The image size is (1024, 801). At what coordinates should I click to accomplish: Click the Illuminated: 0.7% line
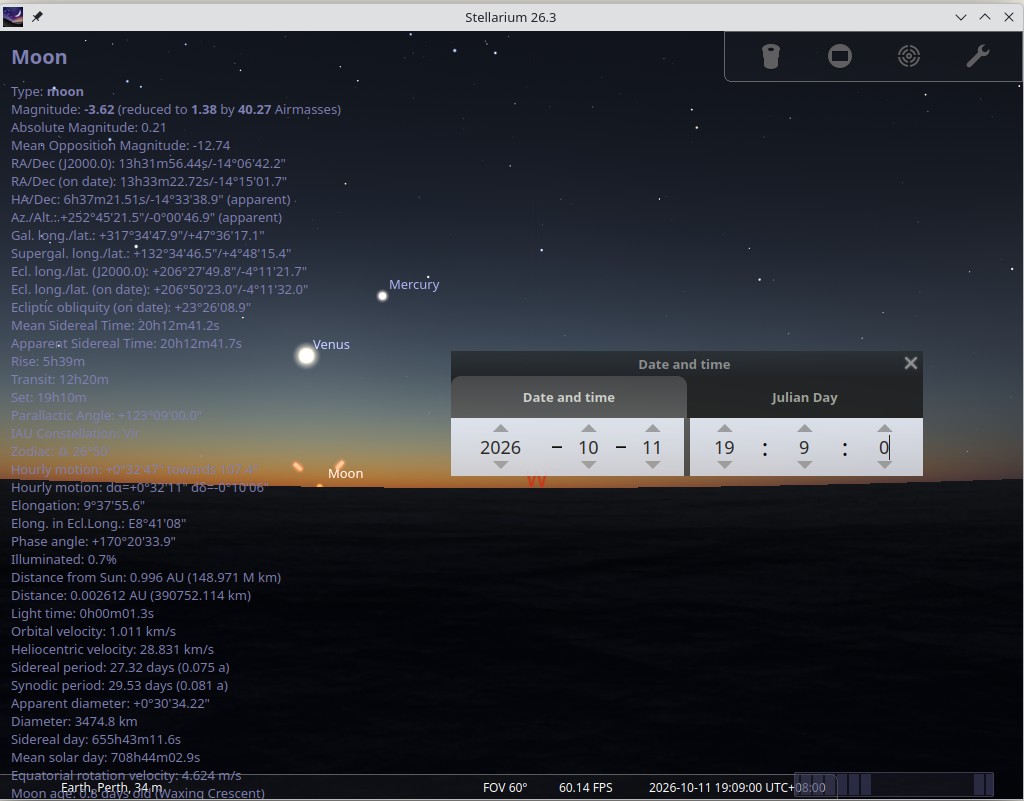pyautogui.click(x=64, y=559)
